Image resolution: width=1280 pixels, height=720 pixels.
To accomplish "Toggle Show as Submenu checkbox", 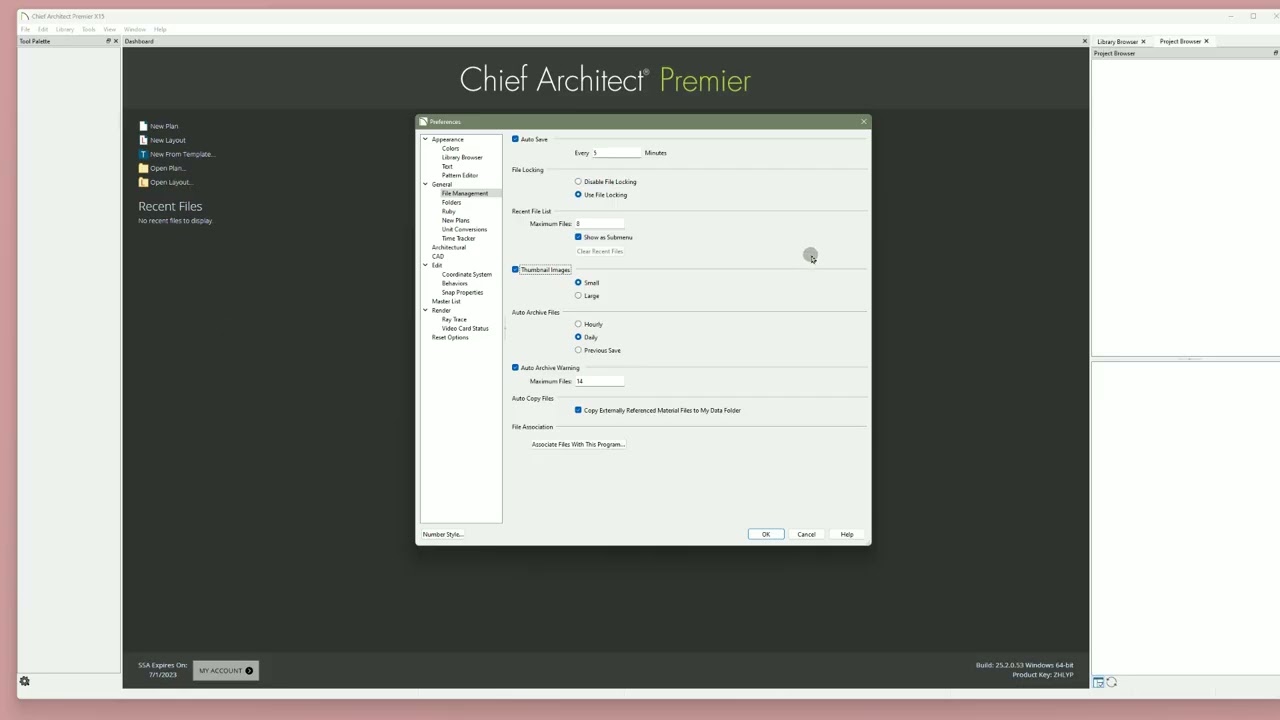I will [578, 237].
